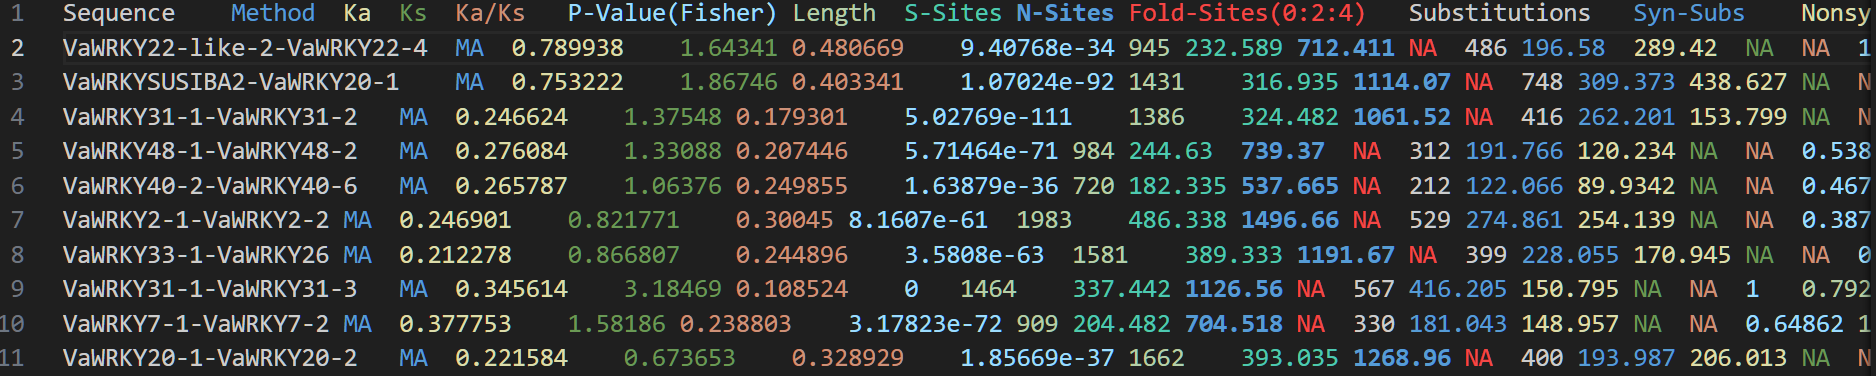The image size is (1876, 376).
Task: Click the 'N-Sites' header word
Action: tap(1066, 13)
